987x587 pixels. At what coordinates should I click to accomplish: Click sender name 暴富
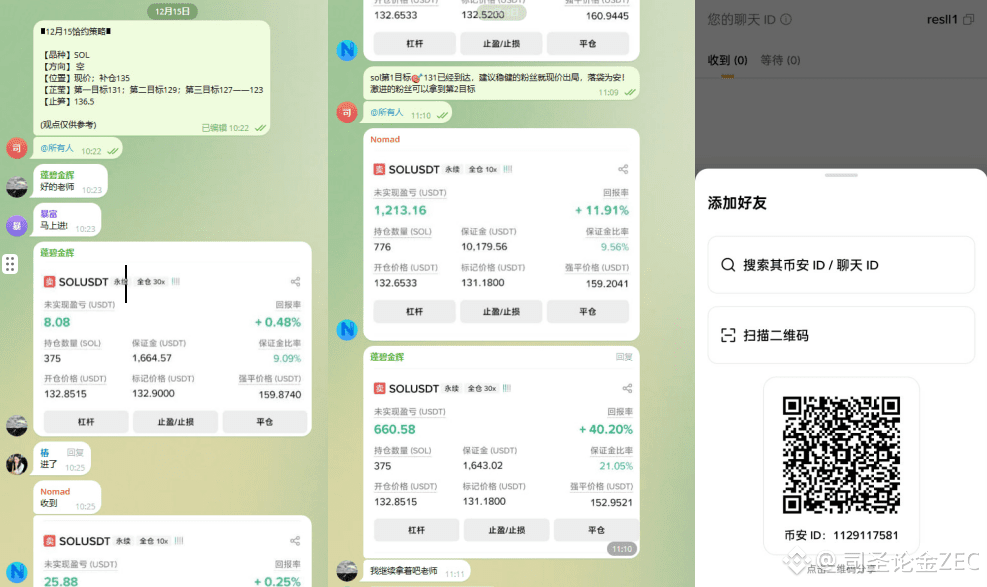pyautogui.click(x=48, y=214)
